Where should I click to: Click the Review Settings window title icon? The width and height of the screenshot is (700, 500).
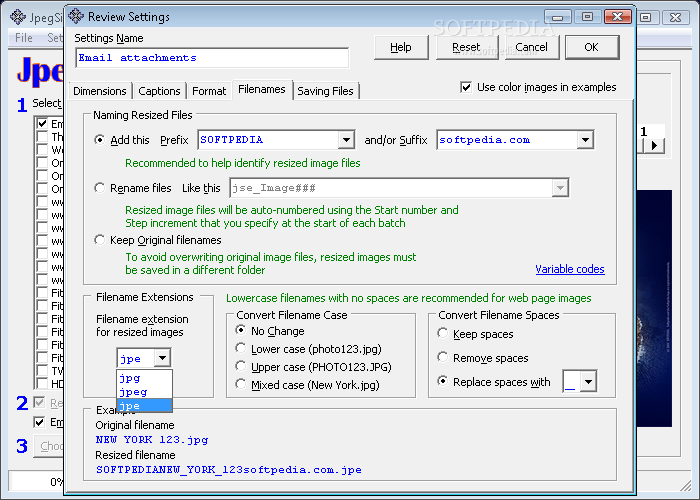tap(76, 16)
